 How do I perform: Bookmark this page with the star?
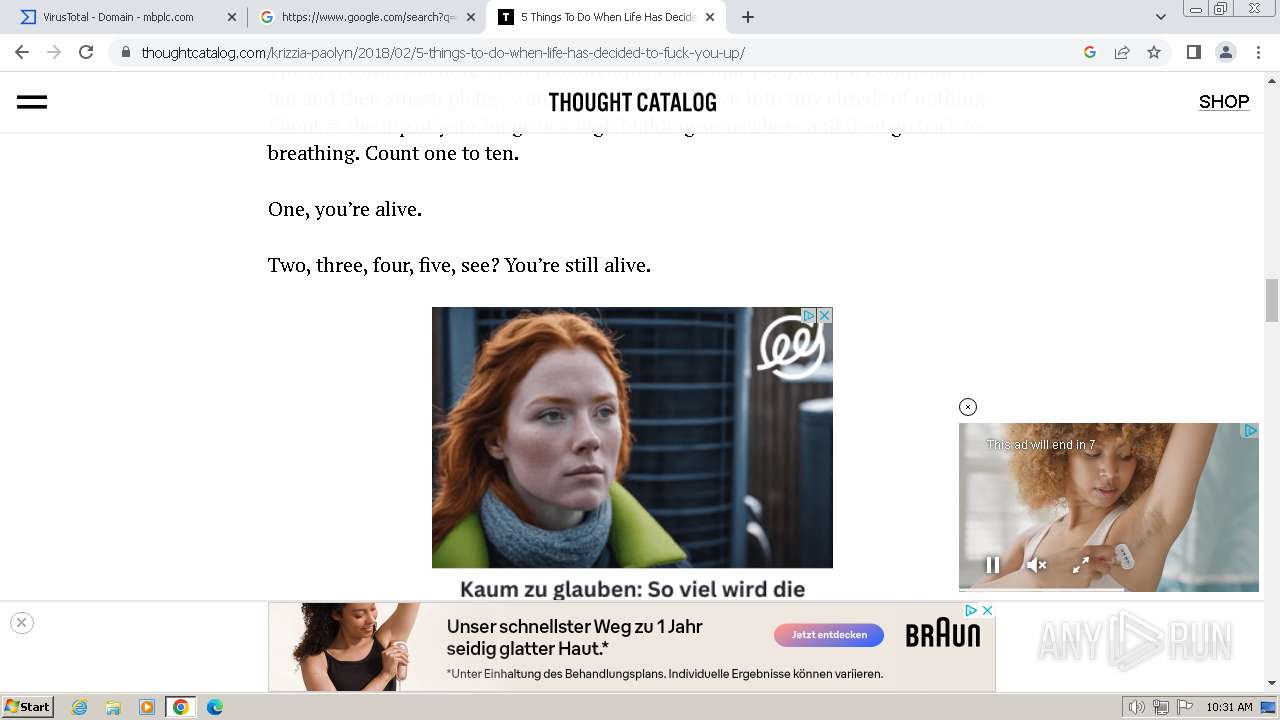coord(1154,52)
